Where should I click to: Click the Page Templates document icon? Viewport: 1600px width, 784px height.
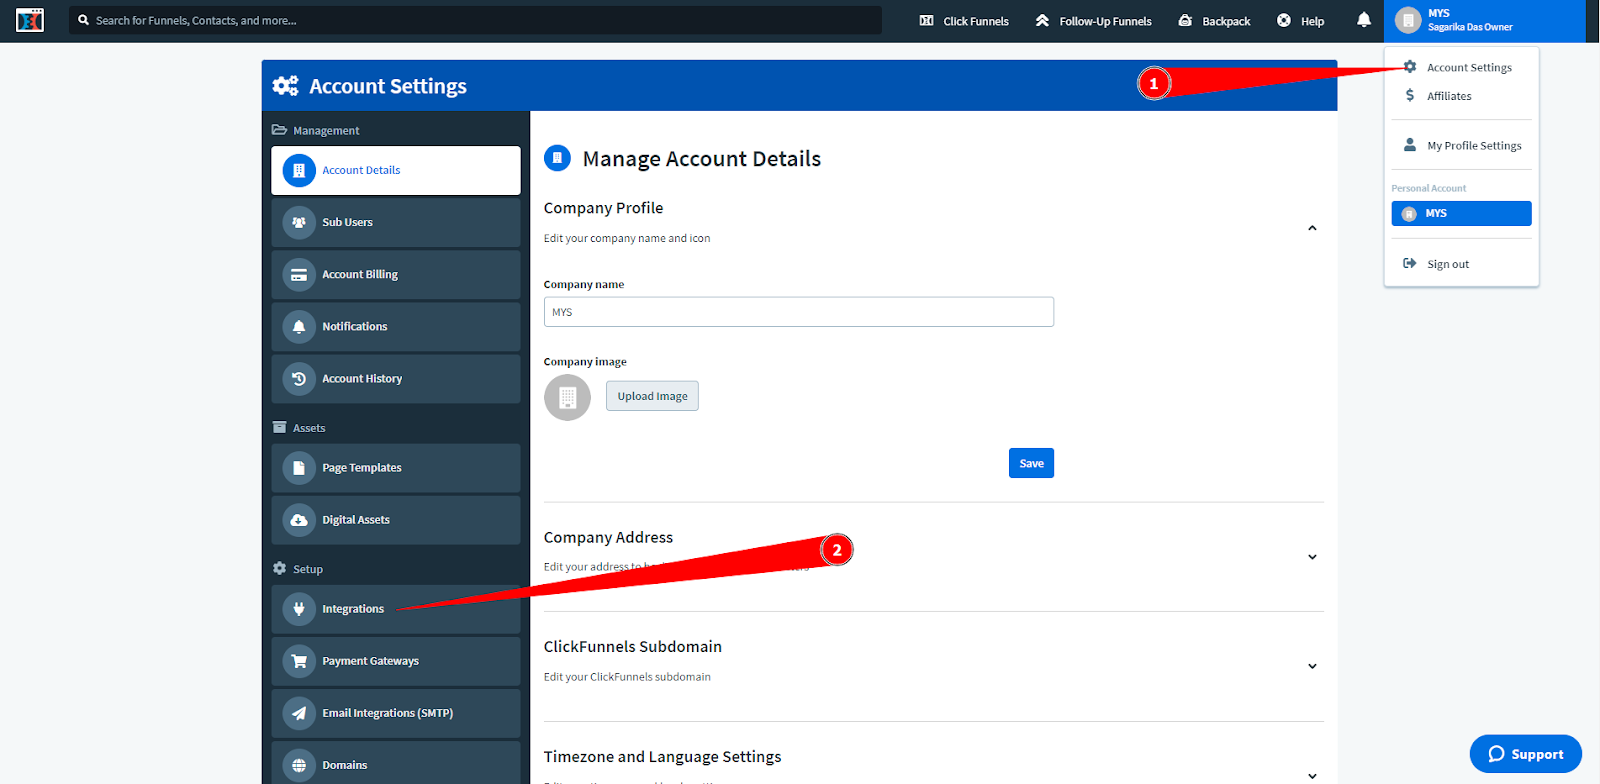pyautogui.click(x=299, y=468)
